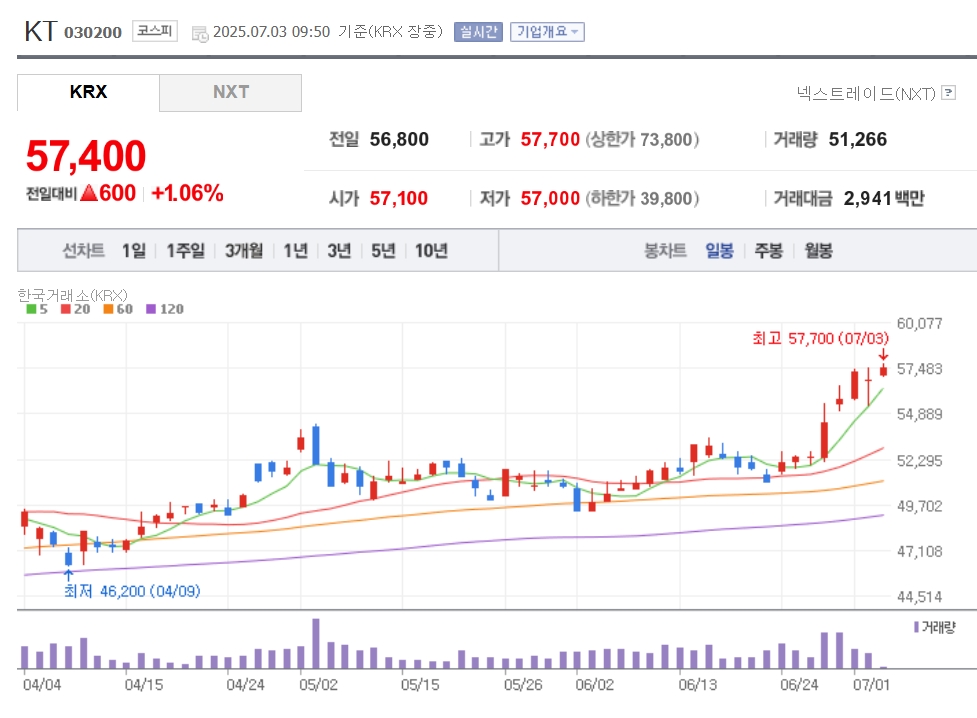977x718 pixels.
Task: Click the clock icon next to the timestamp
Action: click(200, 34)
